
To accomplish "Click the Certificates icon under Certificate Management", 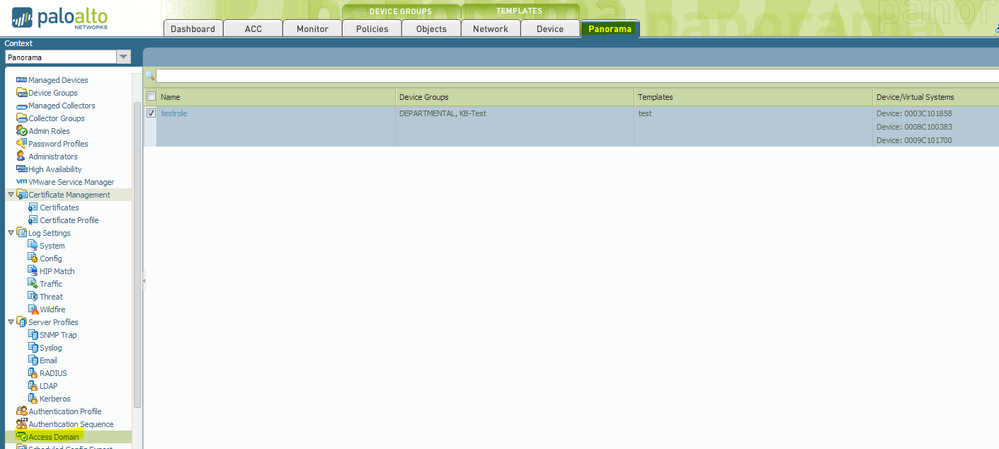I will pos(32,208).
